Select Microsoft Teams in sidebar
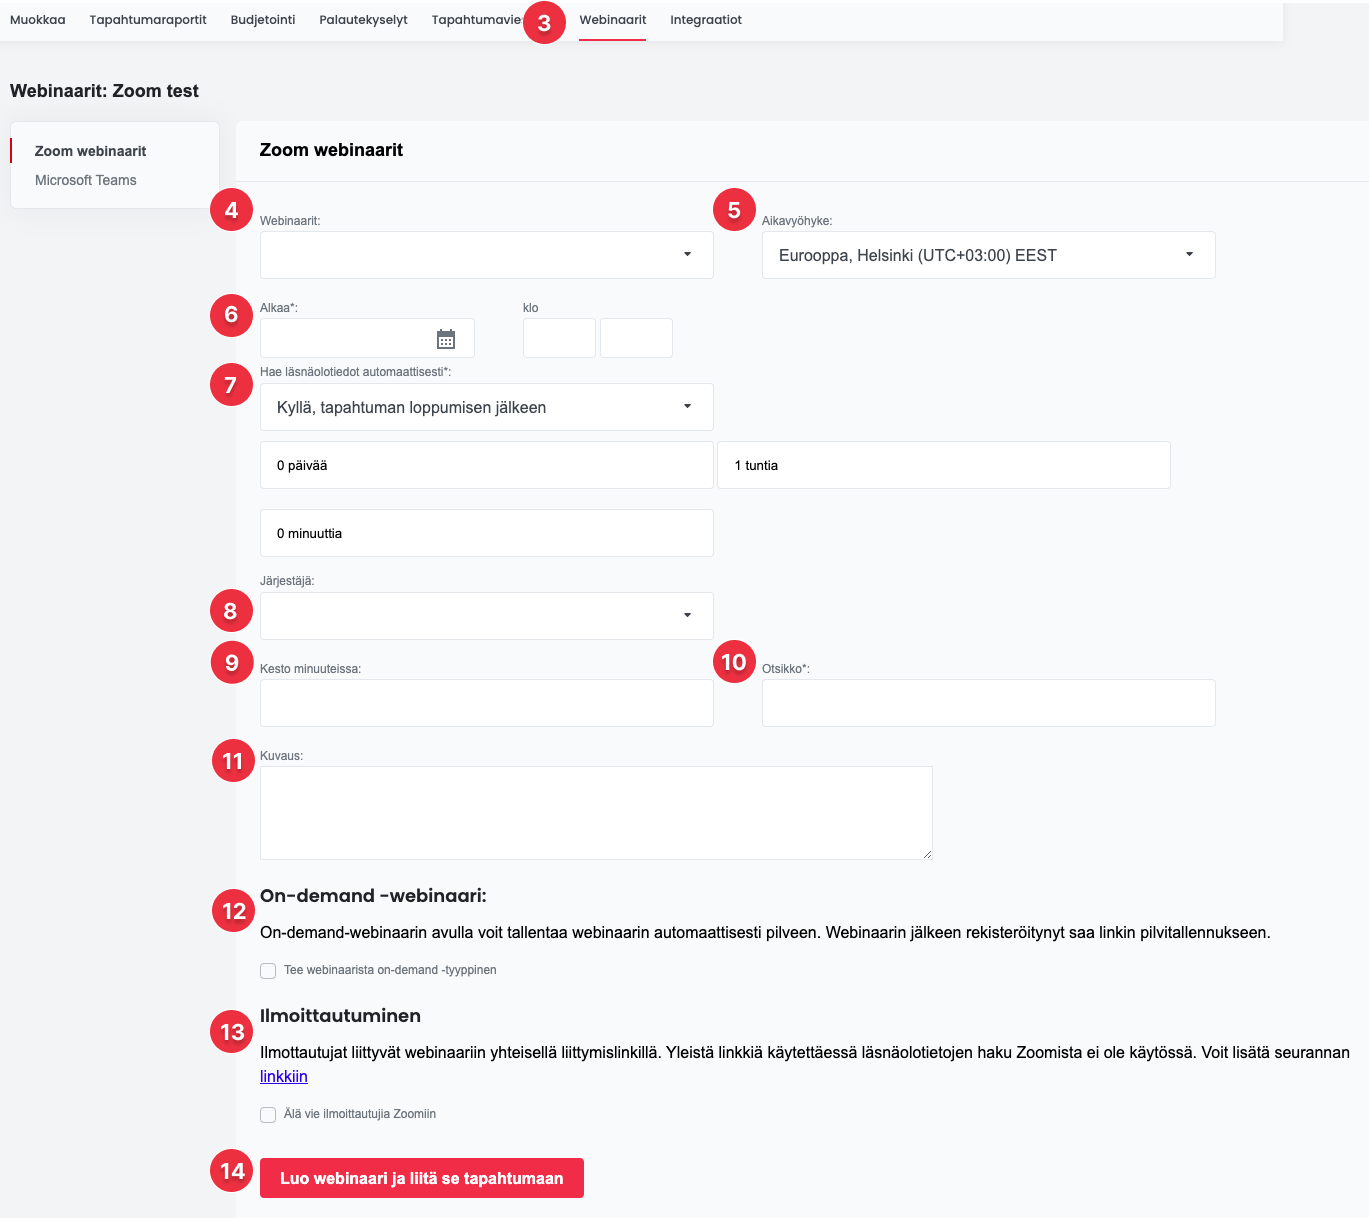The height and width of the screenshot is (1218, 1369). (x=86, y=180)
